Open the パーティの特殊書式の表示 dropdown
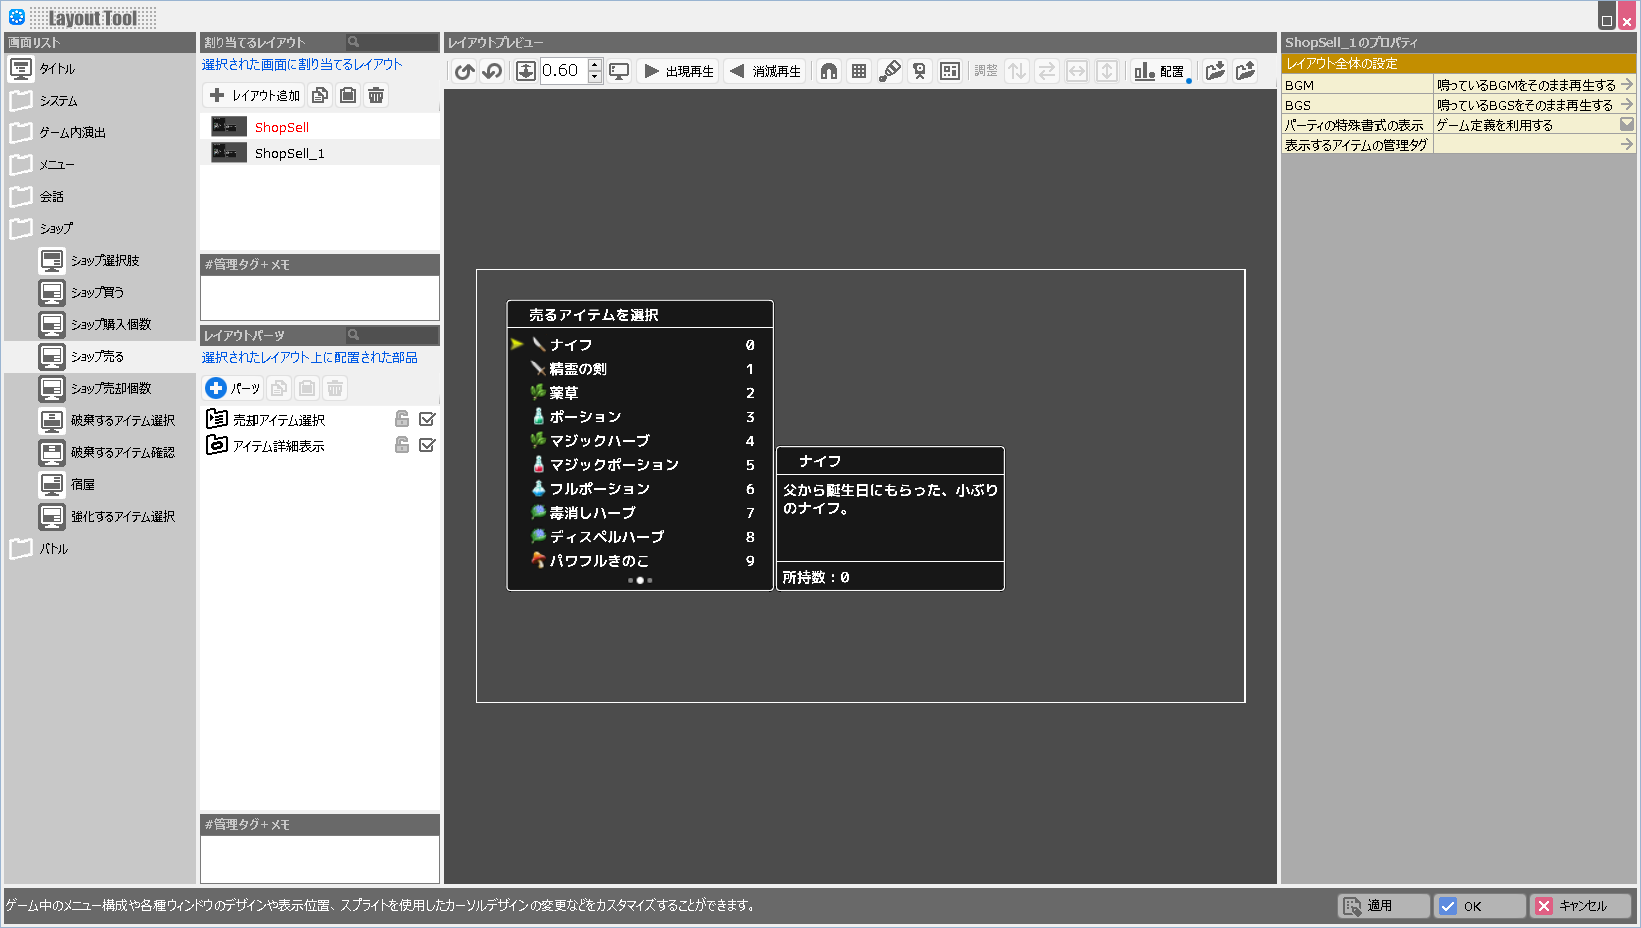Viewport: 1641px width, 928px height. point(1626,125)
